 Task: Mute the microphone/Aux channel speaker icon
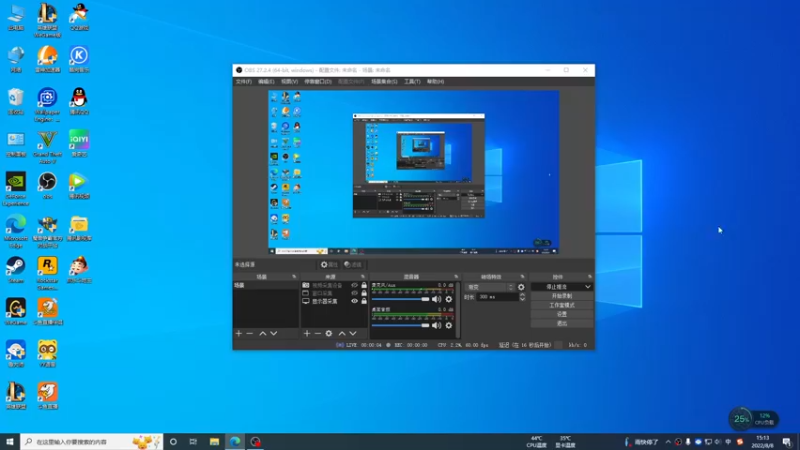pos(436,299)
